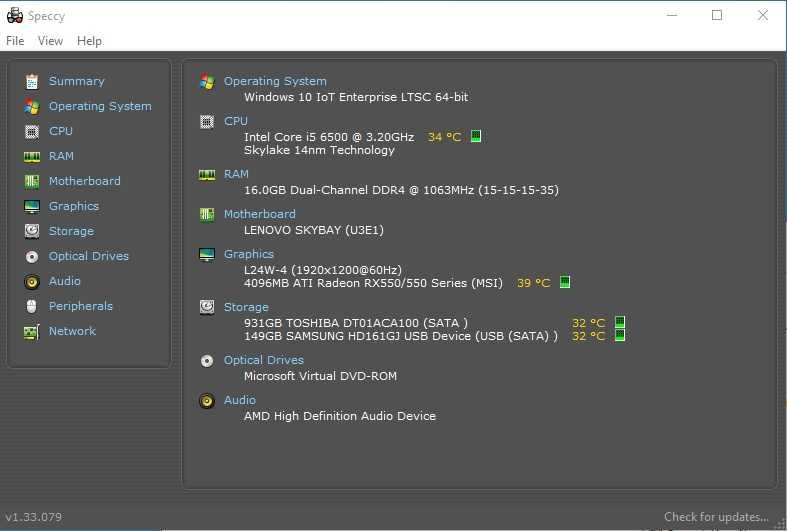Click L24W-4 (1920x1200@60Hz) monitor text
787x531 pixels.
click(x=323, y=270)
